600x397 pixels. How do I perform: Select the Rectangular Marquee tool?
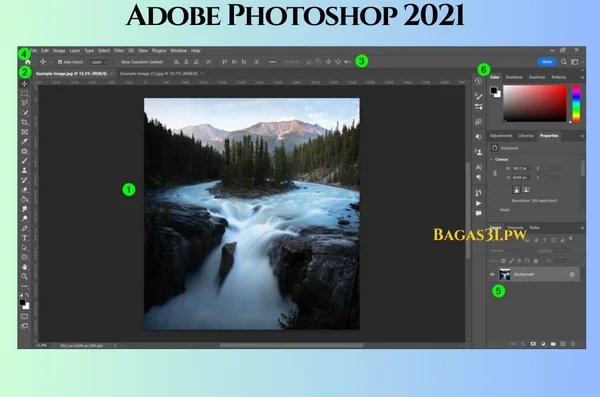point(24,93)
